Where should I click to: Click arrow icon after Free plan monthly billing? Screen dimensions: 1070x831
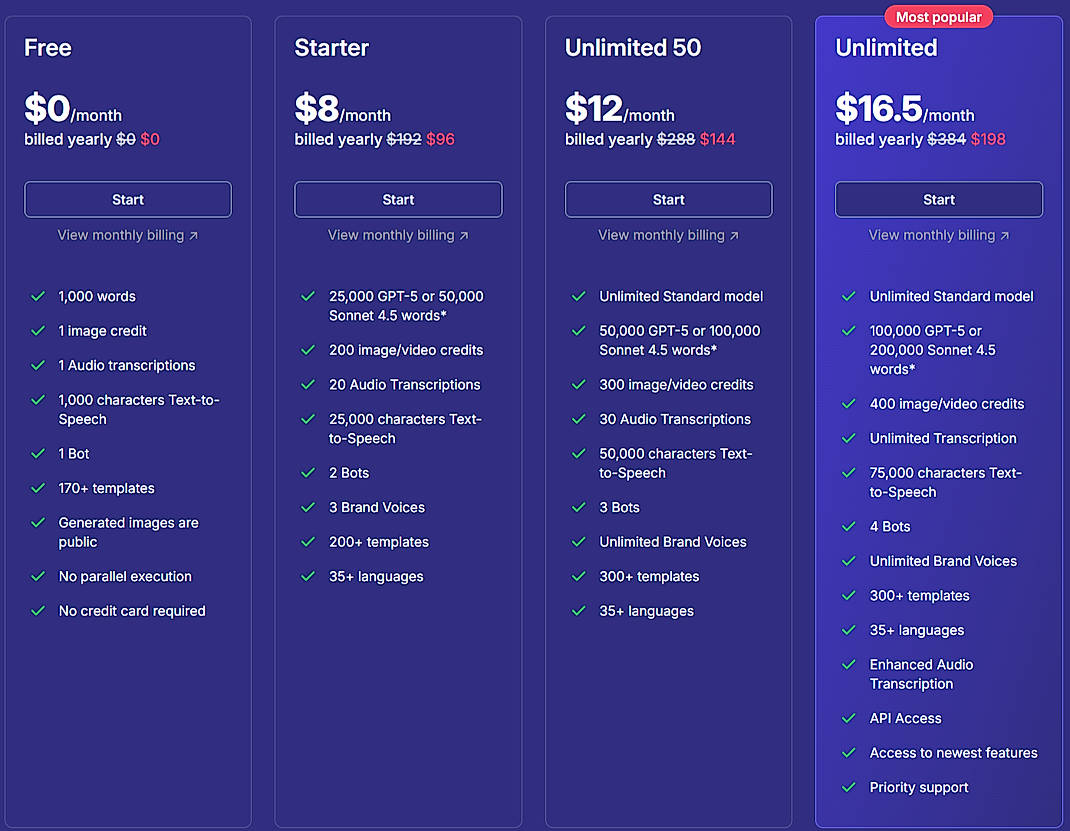pyautogui.click(x=194, y=235)
